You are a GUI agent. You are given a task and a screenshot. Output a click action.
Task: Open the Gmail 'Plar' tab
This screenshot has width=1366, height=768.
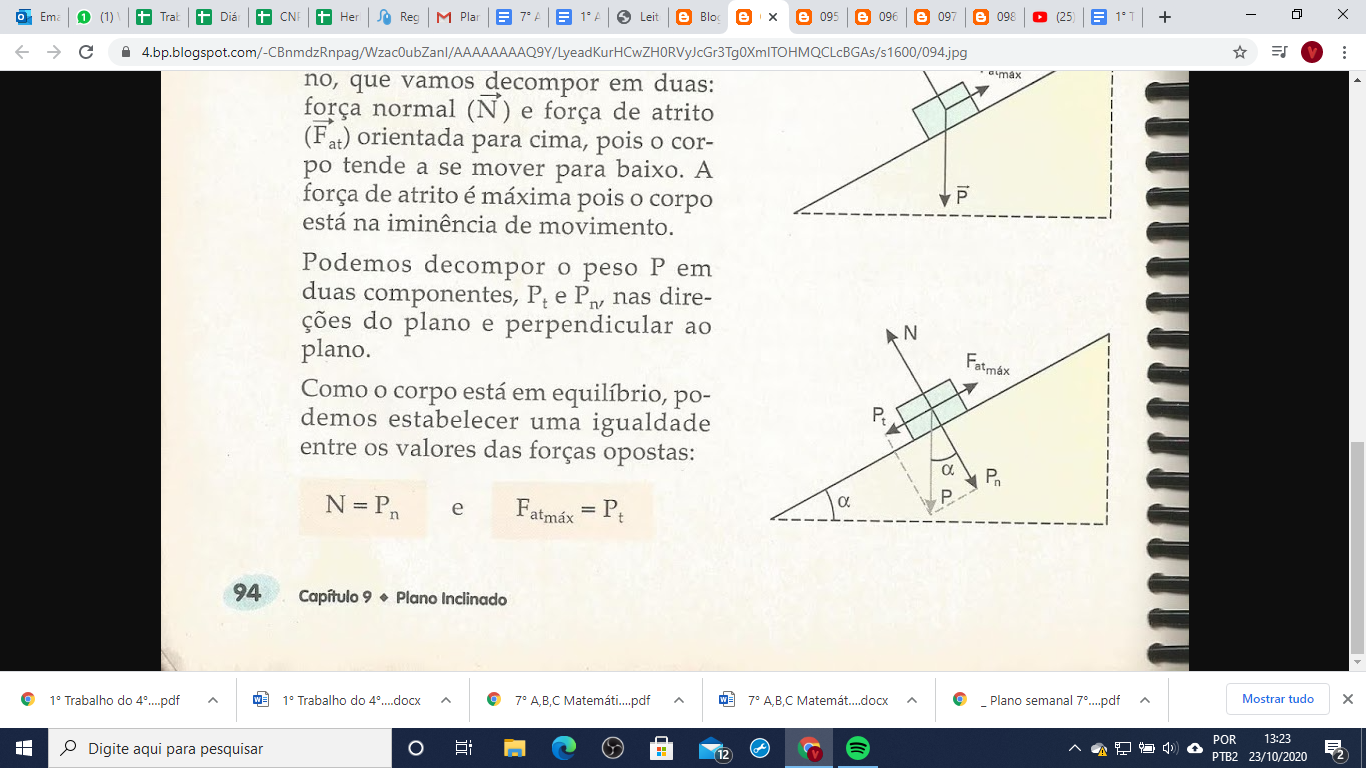pos(457,17)
